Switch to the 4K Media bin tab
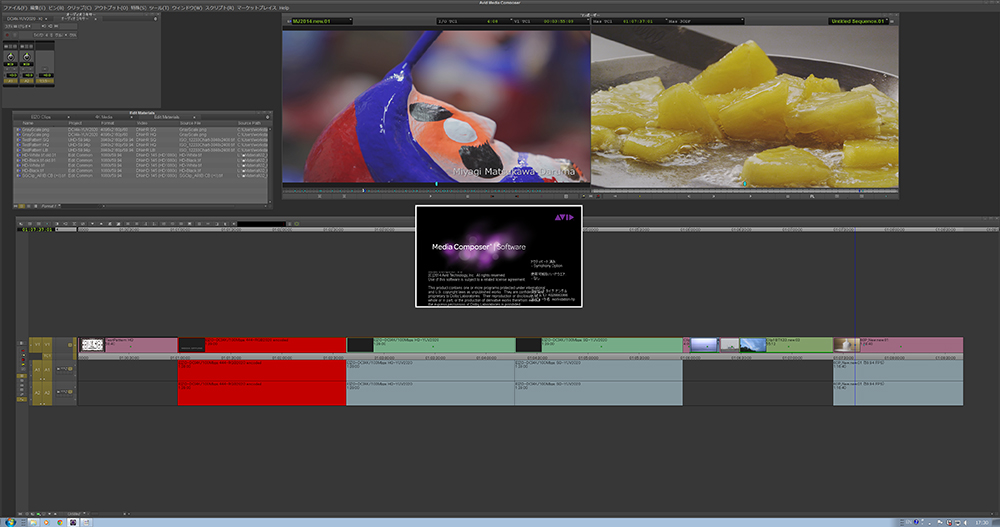This screenshot has width=1000, height=527. coord(103,117)
